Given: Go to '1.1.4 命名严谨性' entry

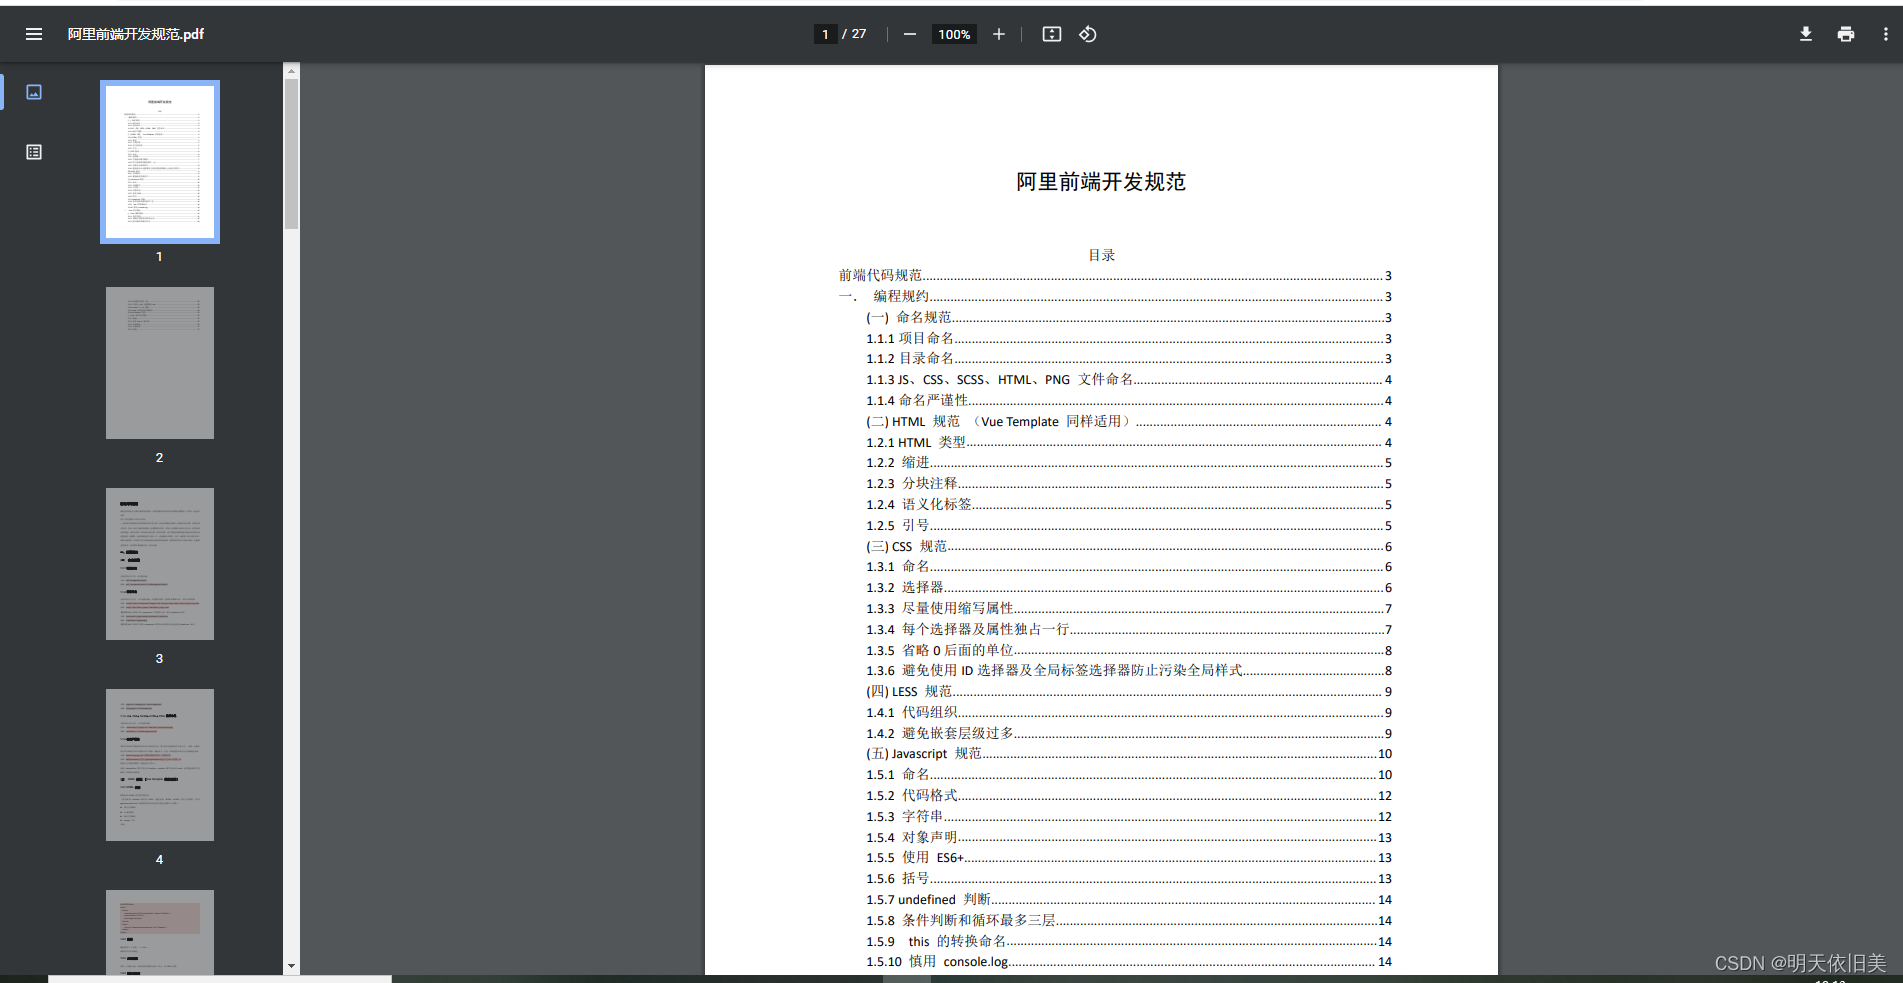Looking at the screenshot, I should 1129,400.
